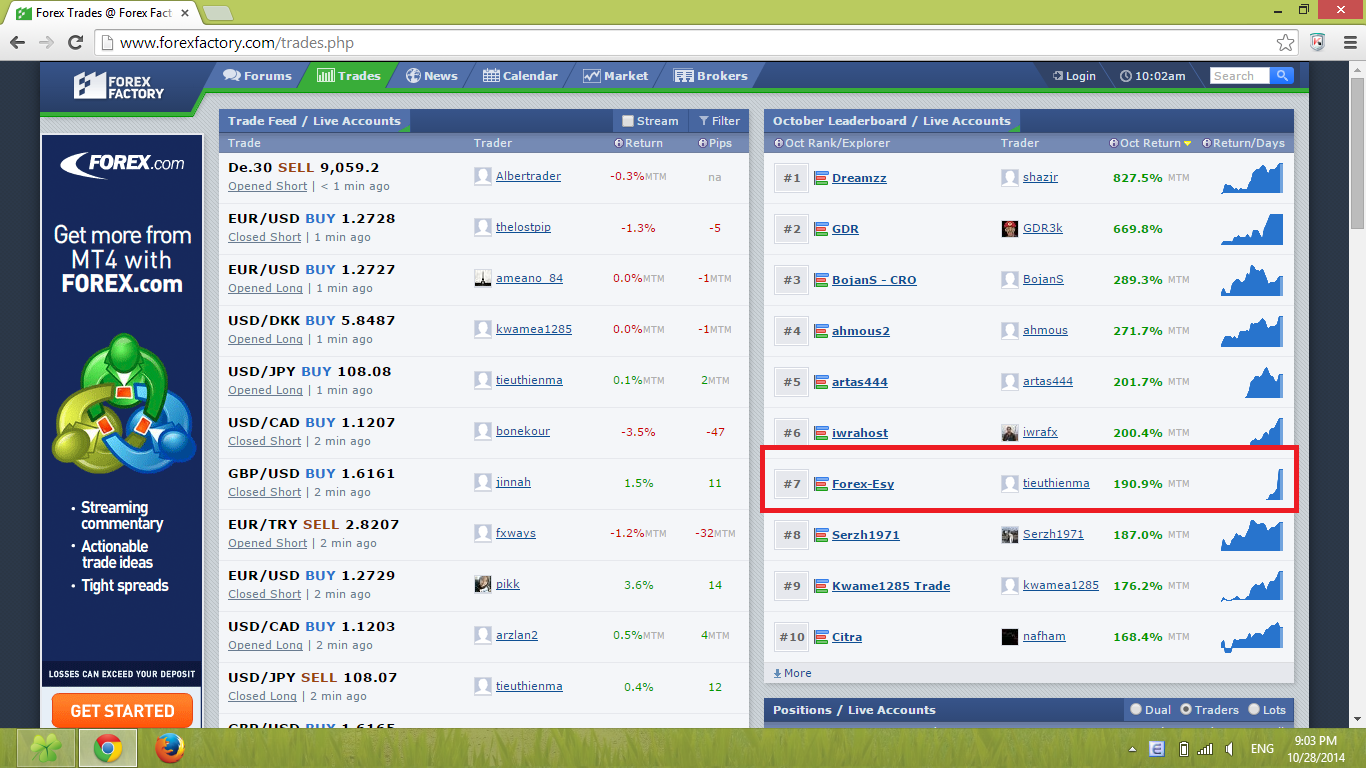Click GET STARTED ad button
The width and height of the screenshot is (1366, 768).
tap(122, 711)
